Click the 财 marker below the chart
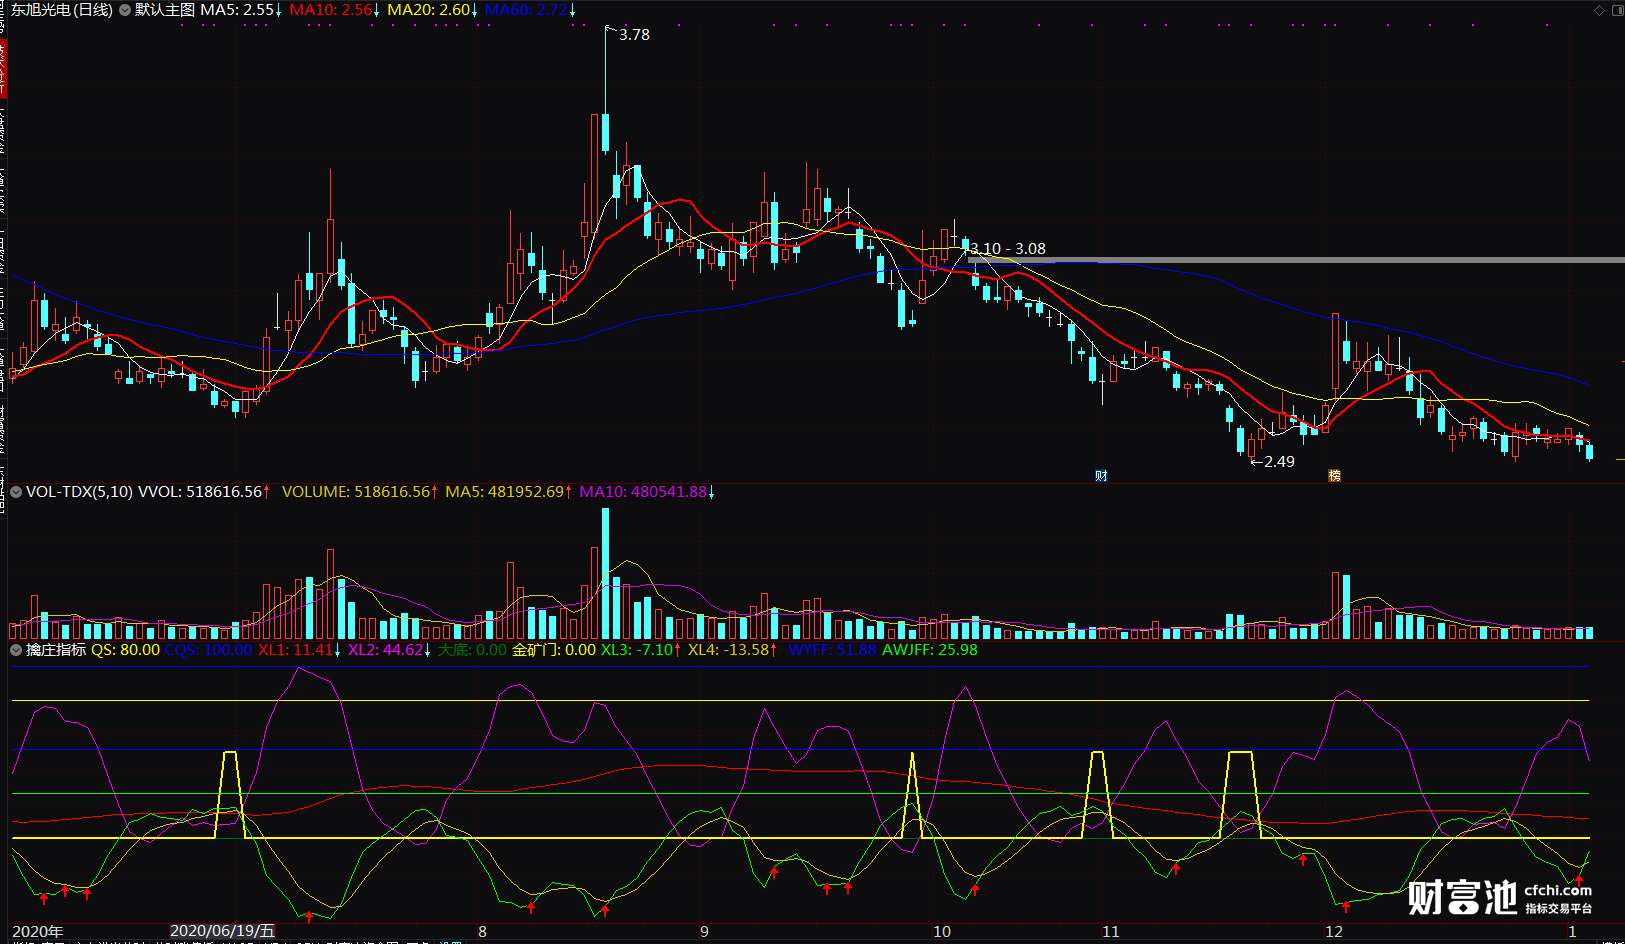The height and width of the screenshot is (944, 1625). point(1101,476)
